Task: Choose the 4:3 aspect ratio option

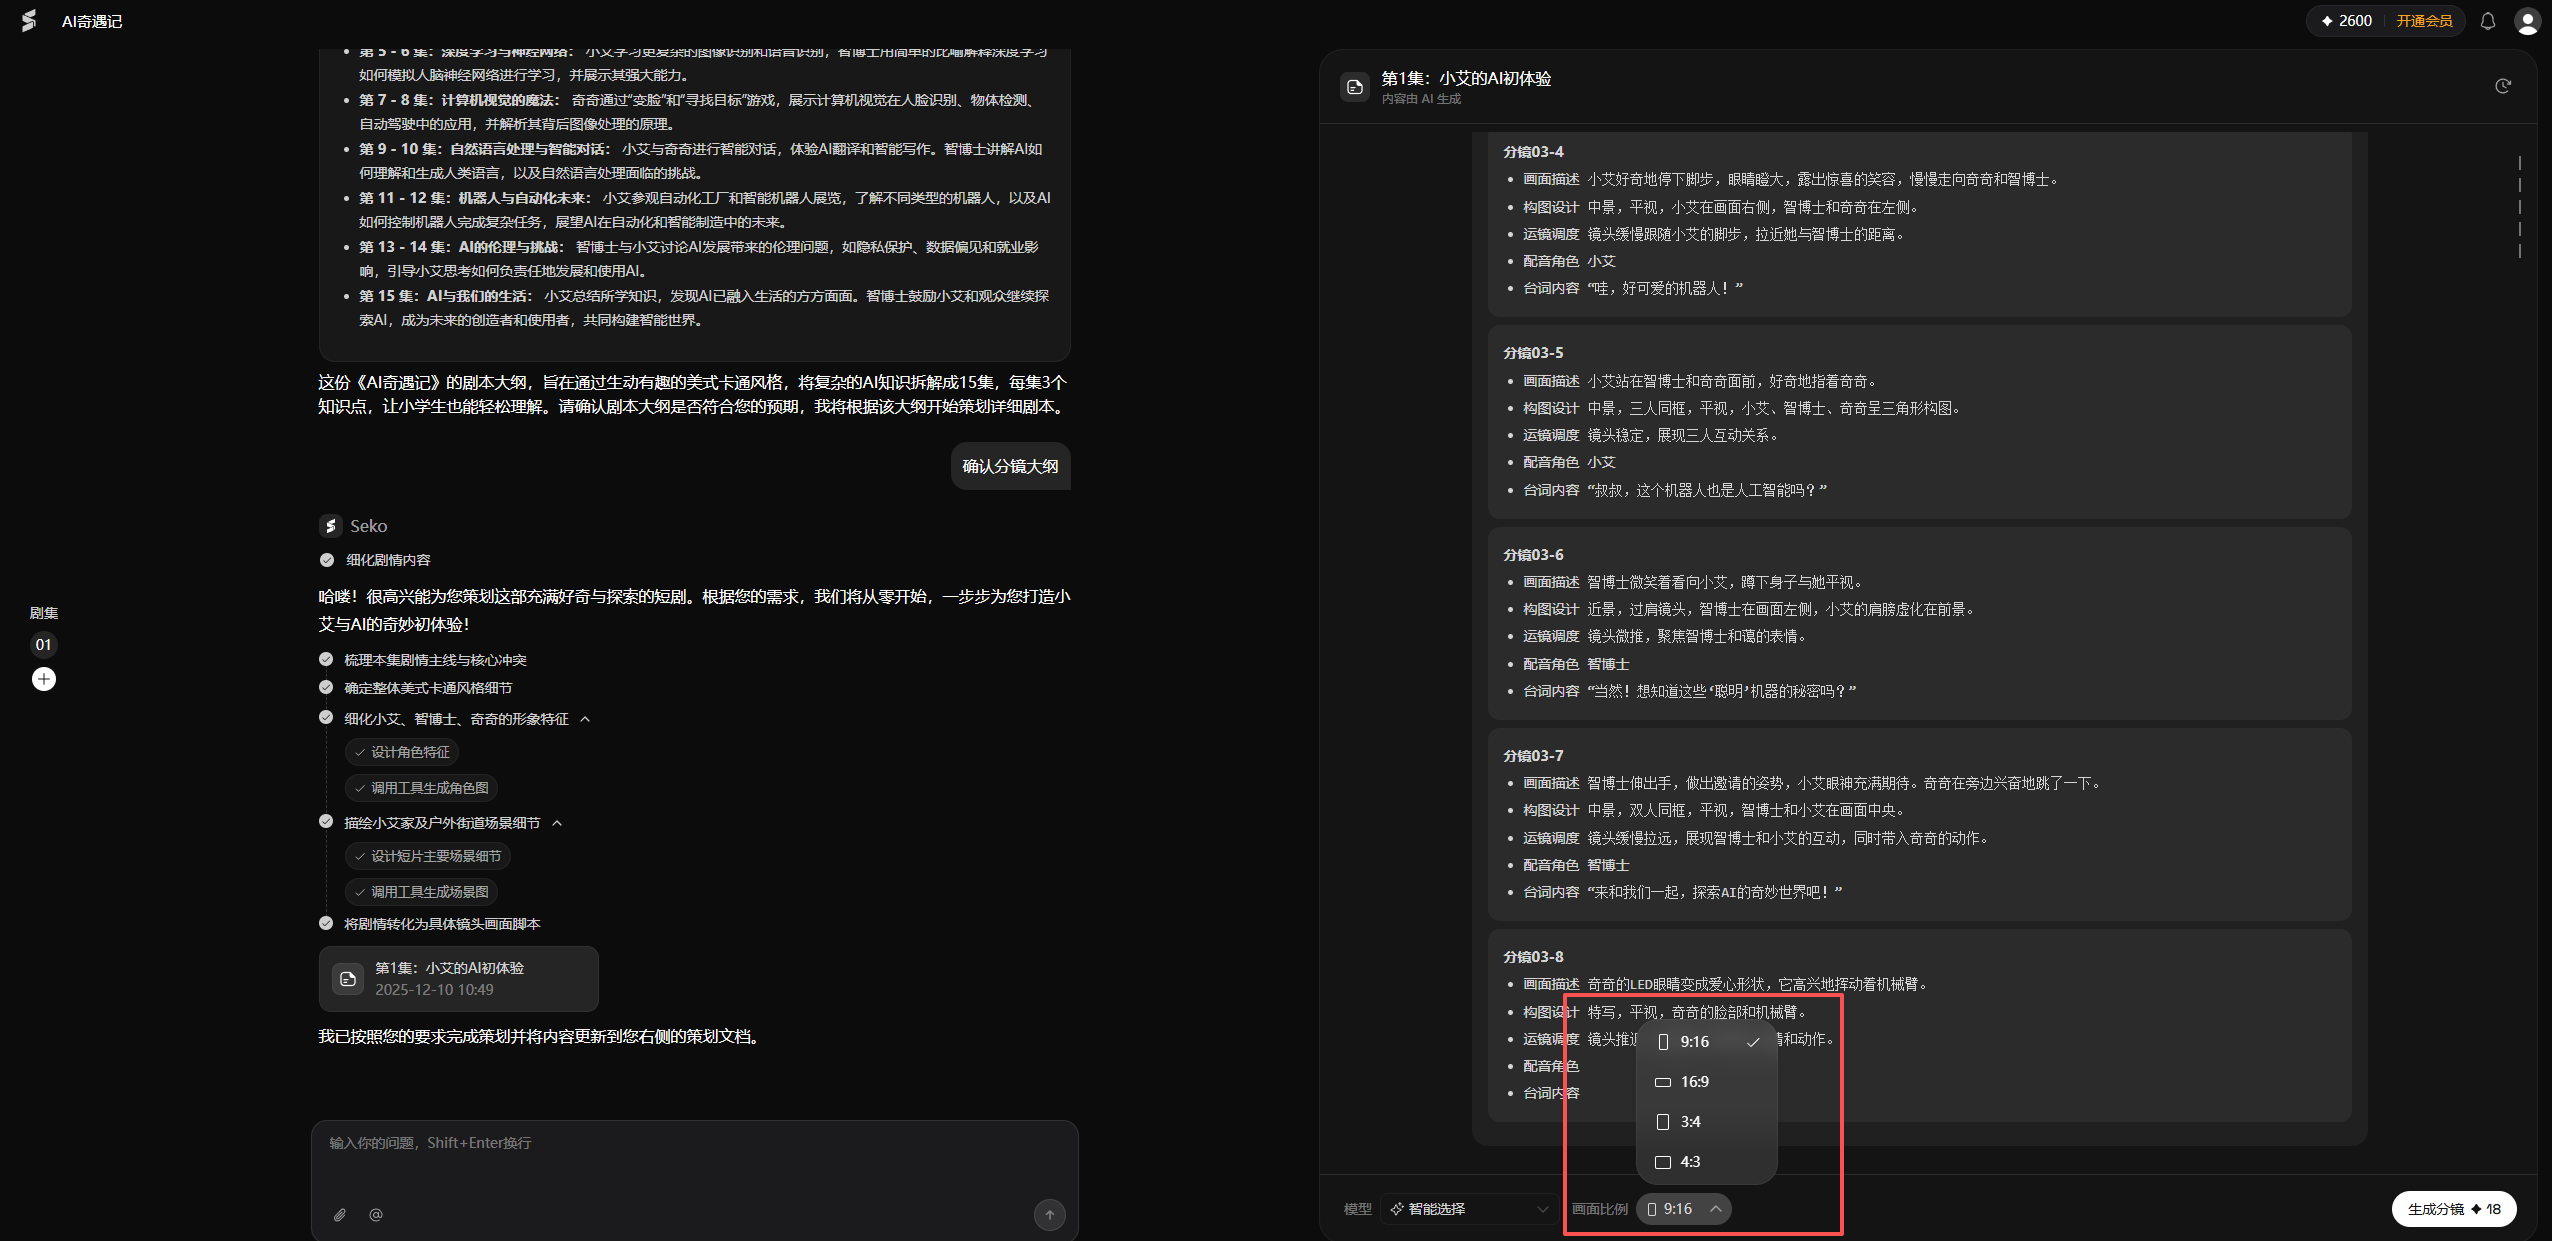Action: point(1690,1161)
